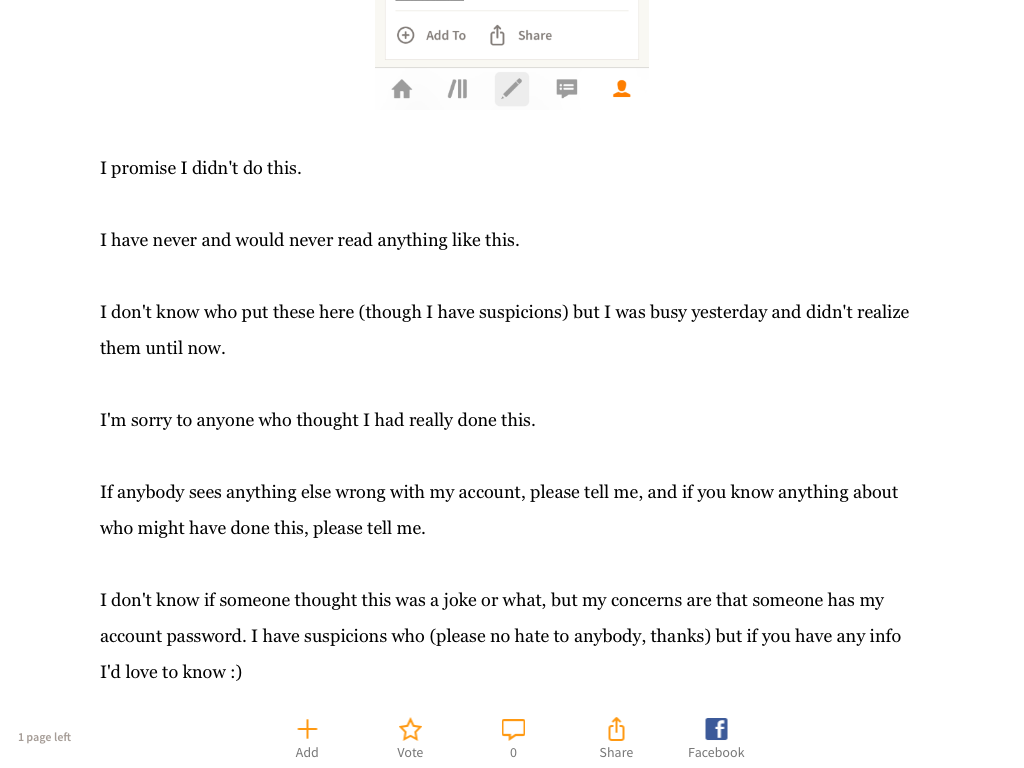Share via the Facebook logo icon
This screenshot has width=1024, height=768.
coord(716,729)
